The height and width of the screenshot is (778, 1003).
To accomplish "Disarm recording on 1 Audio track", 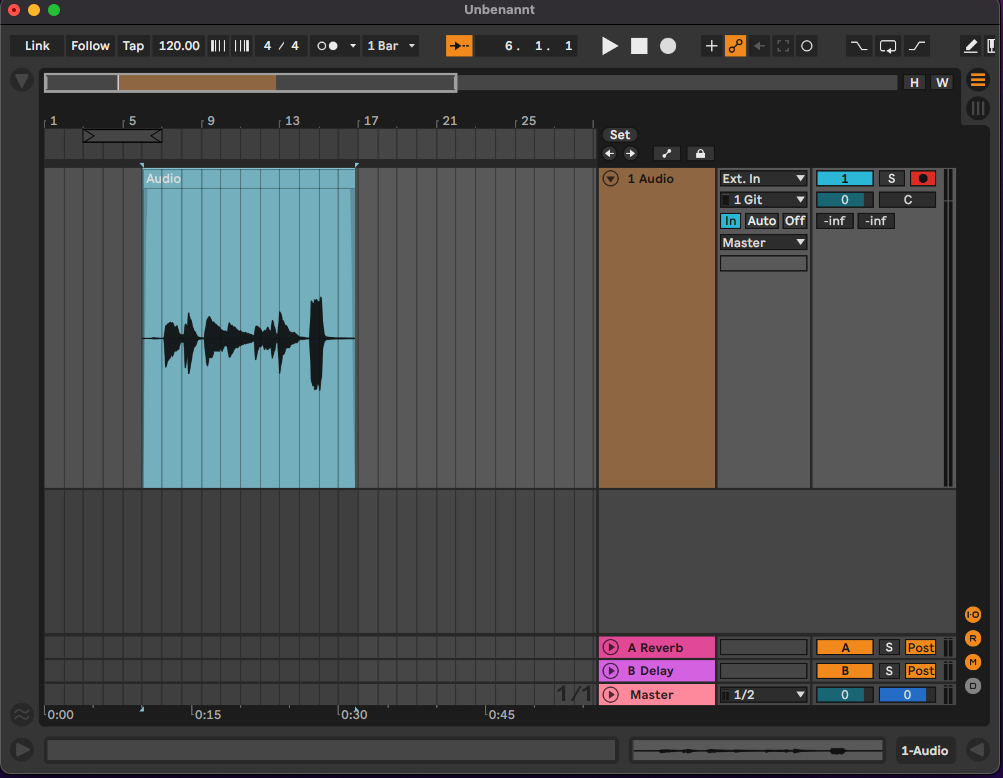I will (922, 179).
